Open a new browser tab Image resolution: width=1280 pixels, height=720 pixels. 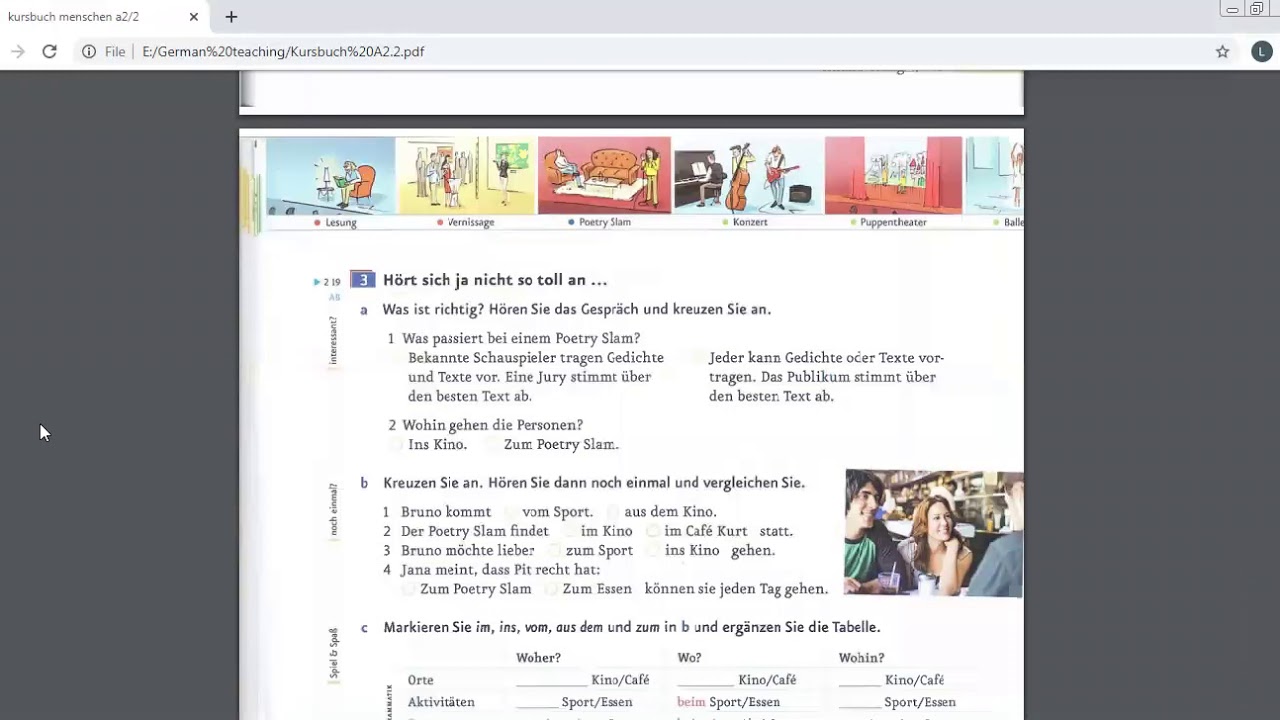231,17
